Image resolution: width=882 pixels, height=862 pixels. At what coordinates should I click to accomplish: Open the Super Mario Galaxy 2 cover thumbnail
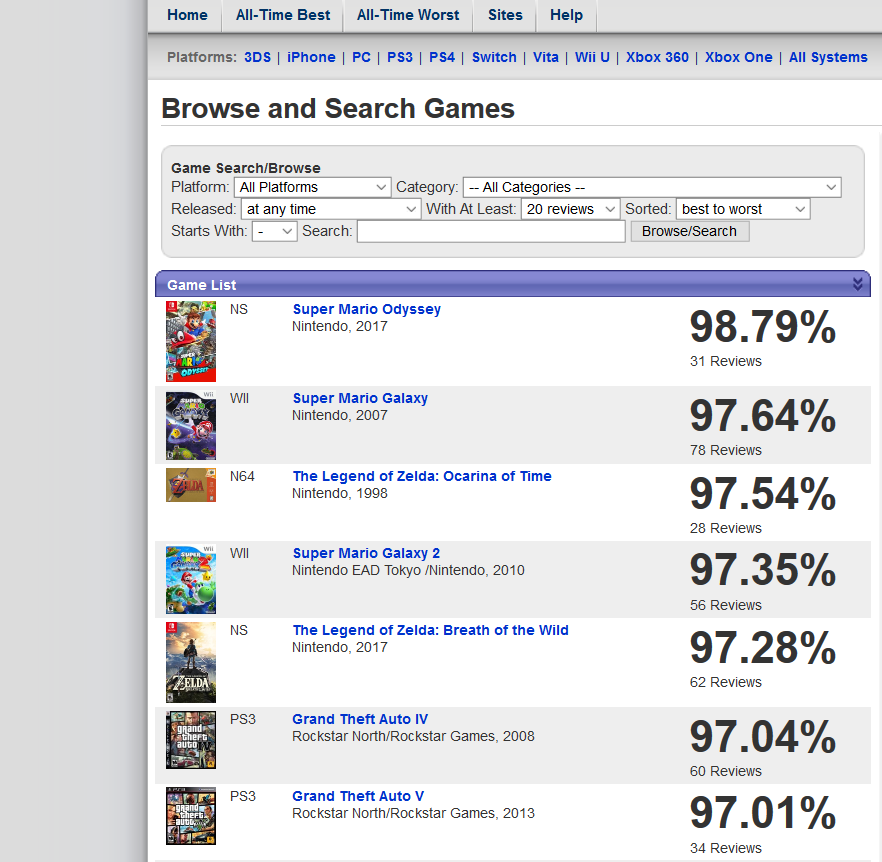coord(191,580)
